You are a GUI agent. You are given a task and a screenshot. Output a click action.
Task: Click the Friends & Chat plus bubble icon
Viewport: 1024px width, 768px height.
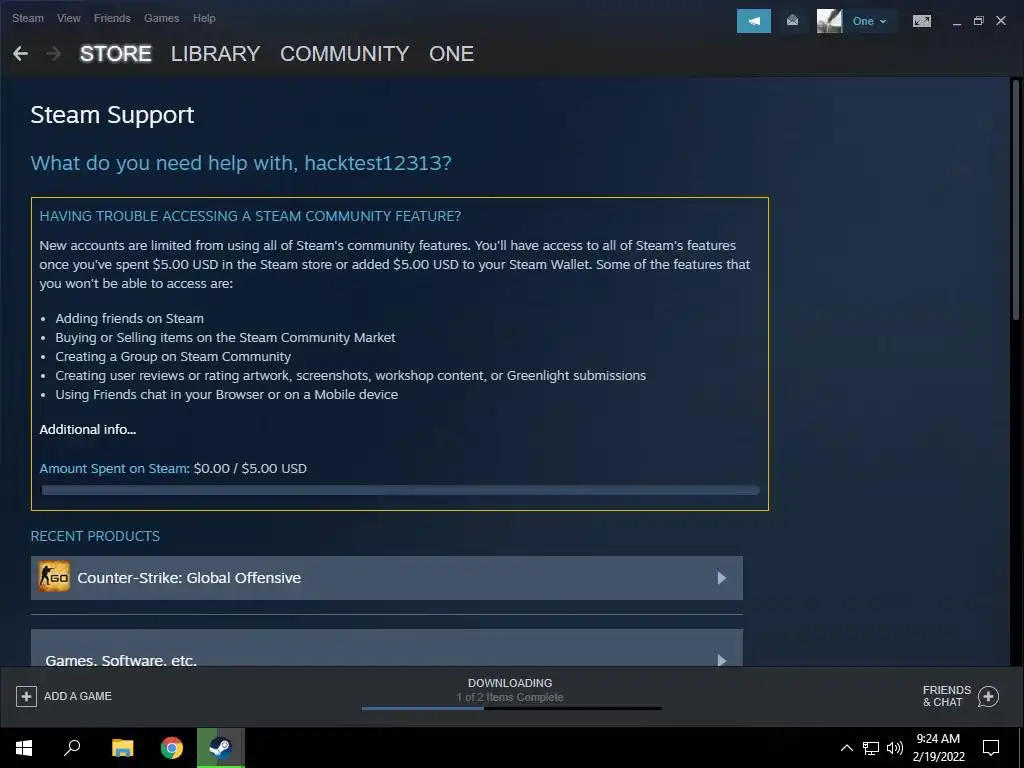988,697
